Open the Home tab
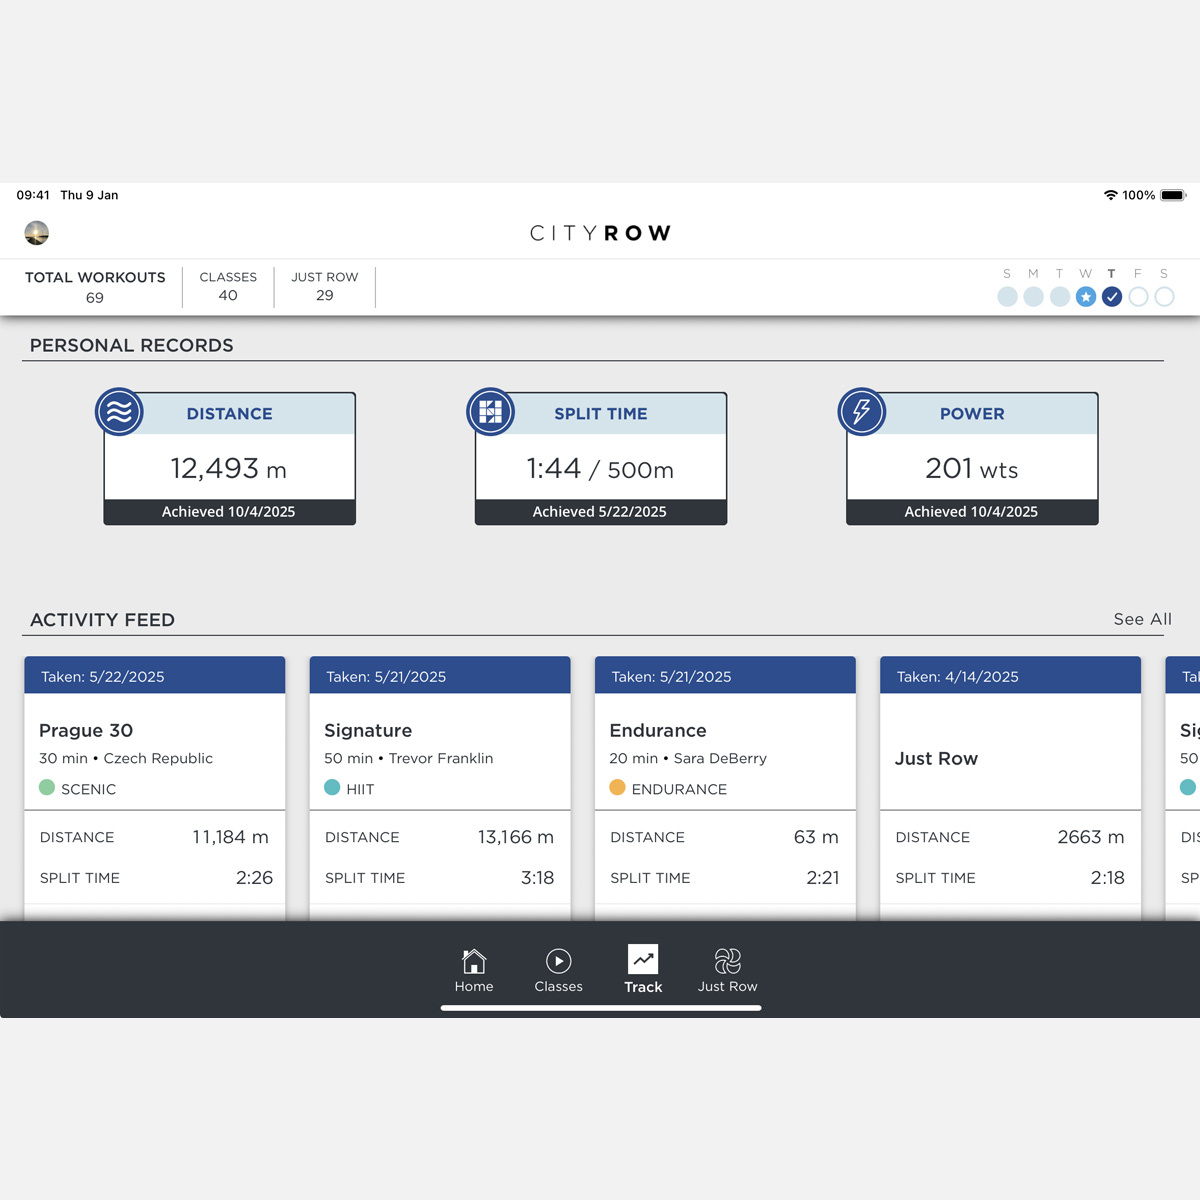Viewport: 1200px width, 1200px height. tap(474, 970)
